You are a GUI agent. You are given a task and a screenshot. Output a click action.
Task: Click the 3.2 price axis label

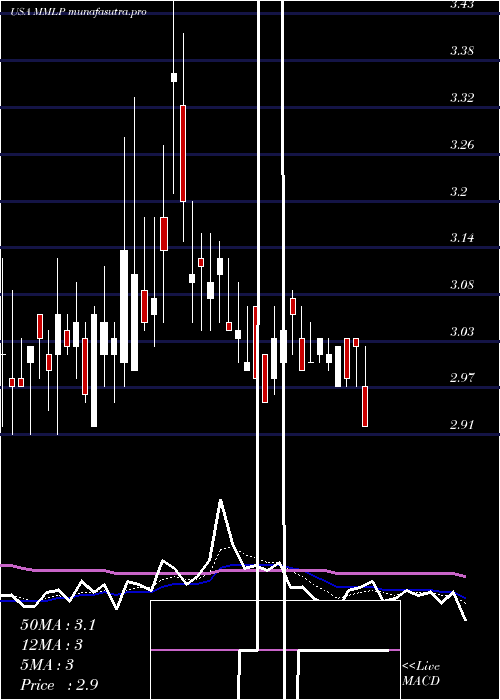coord(458,192)
